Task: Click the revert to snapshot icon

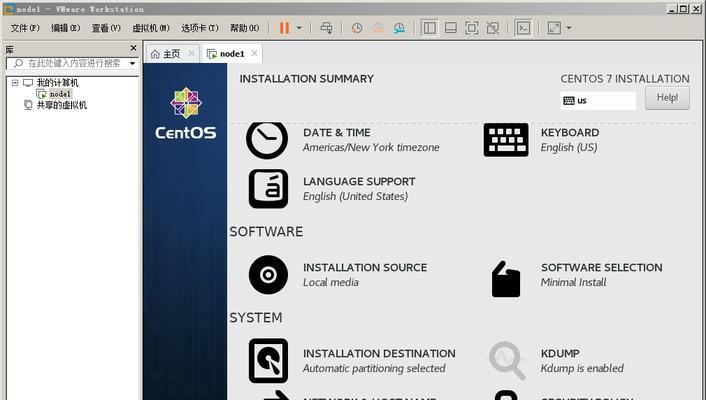Action: pos(378,28)
